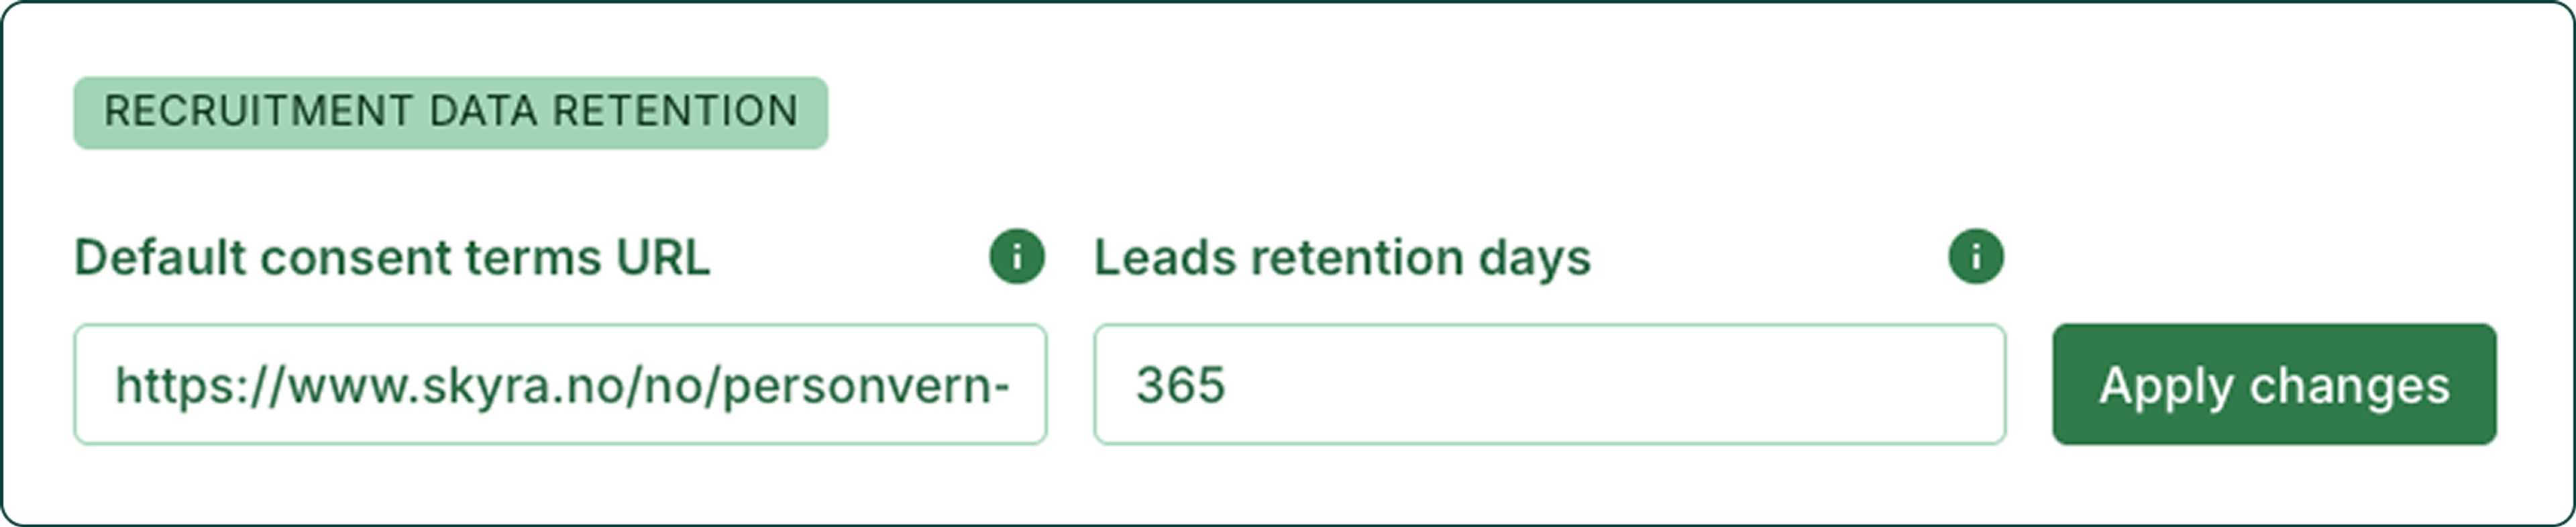Screen dimensions: 2576x527
Task: Open the retention days information bubble icon
Action: [1976, 257]
